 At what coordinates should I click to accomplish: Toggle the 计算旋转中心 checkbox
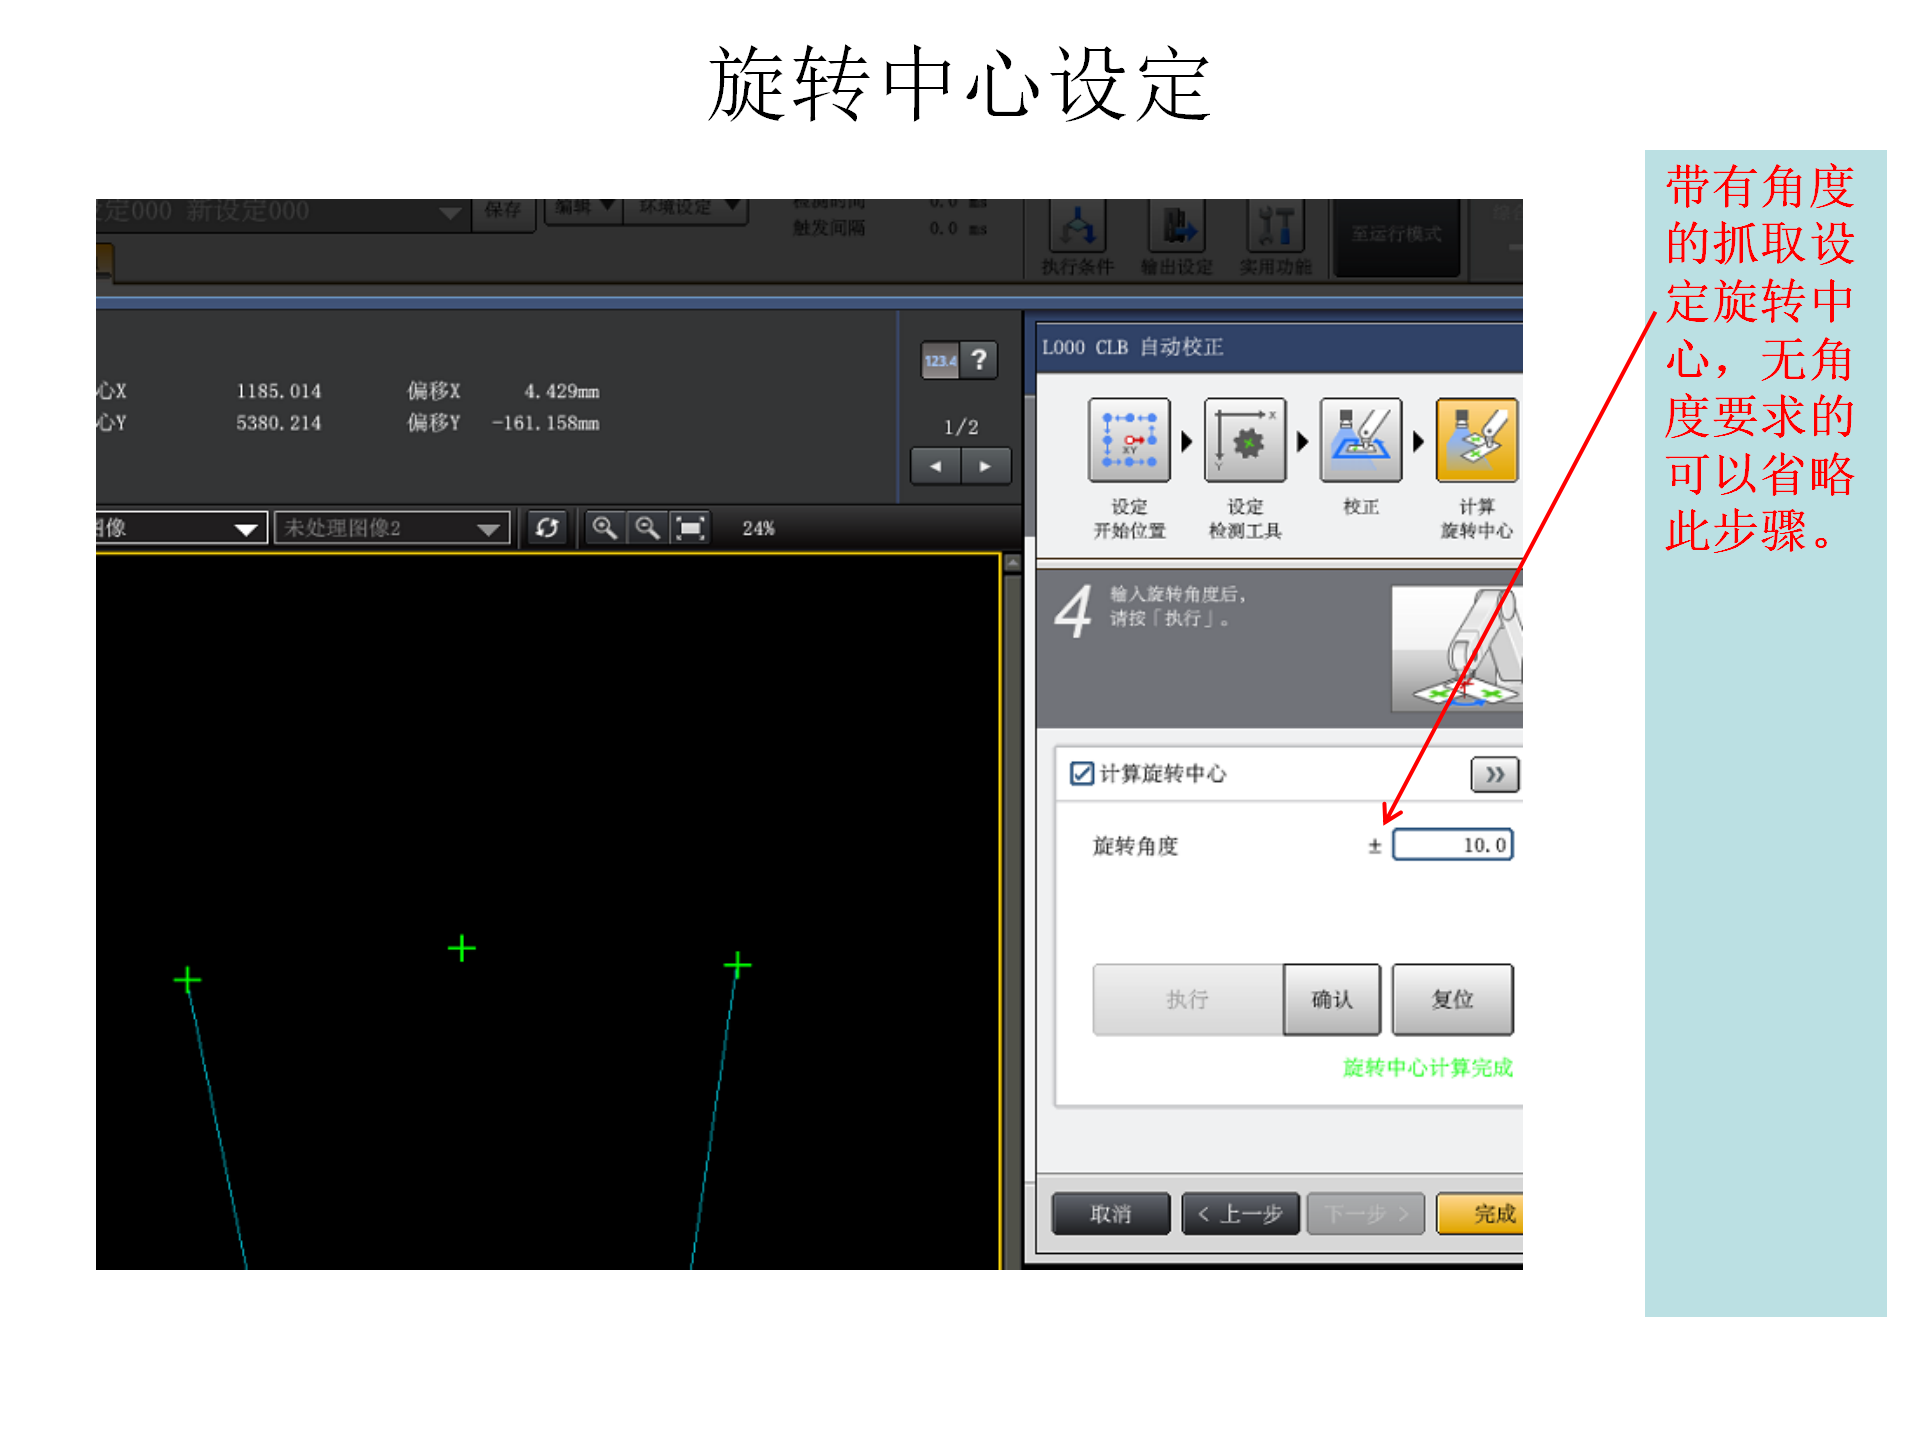pos(1081,773)
